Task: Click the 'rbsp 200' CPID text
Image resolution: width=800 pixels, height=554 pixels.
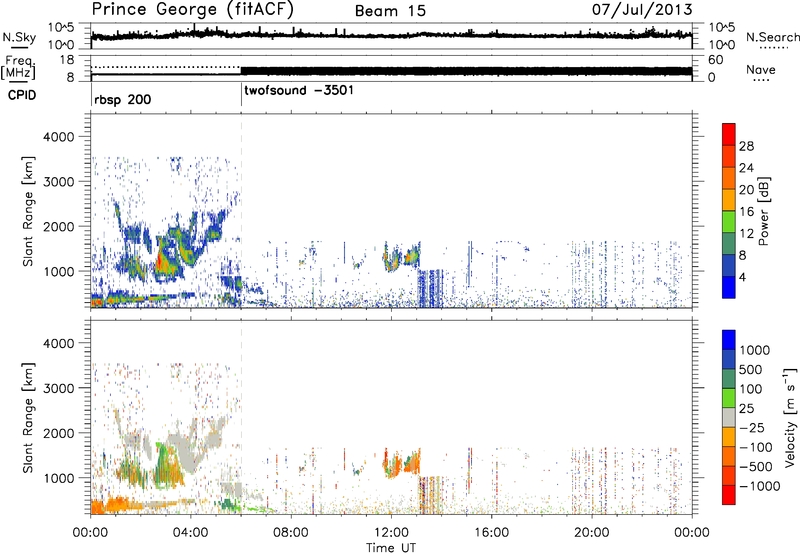Action: coord(122,99)
